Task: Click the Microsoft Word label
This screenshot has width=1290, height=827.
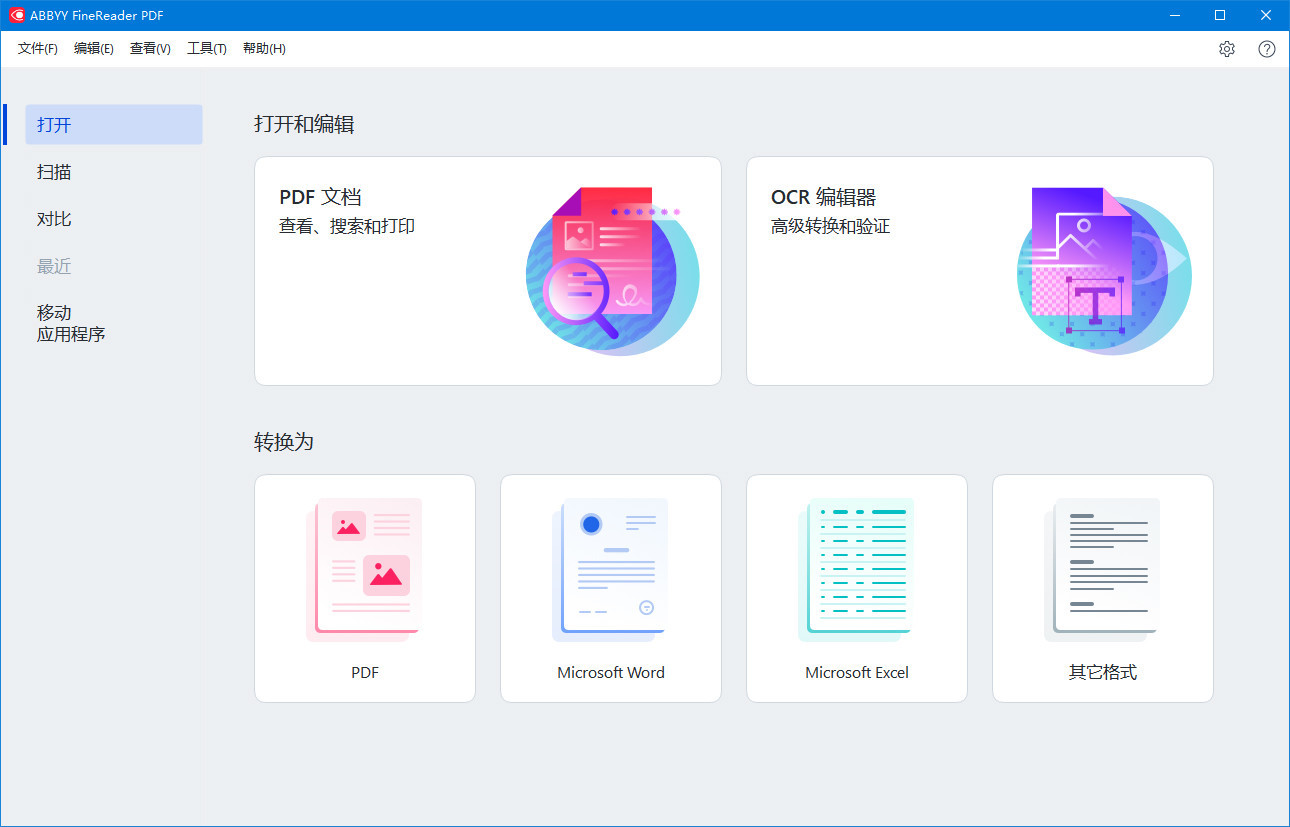Action: point(611,673)
